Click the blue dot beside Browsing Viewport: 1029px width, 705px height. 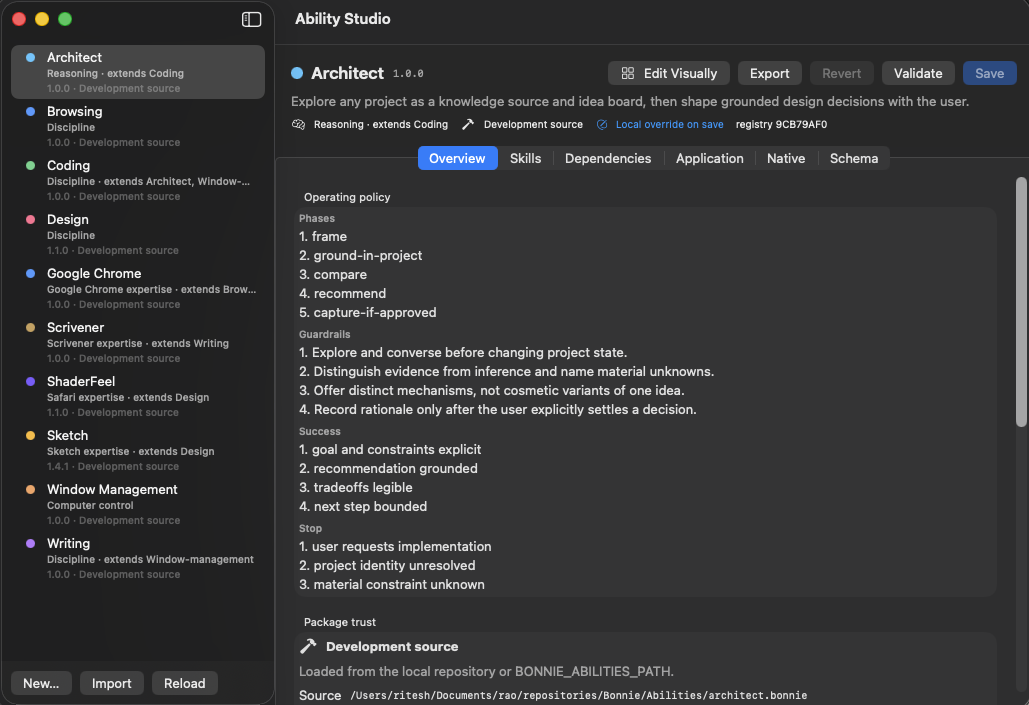[x=30, y=112]
